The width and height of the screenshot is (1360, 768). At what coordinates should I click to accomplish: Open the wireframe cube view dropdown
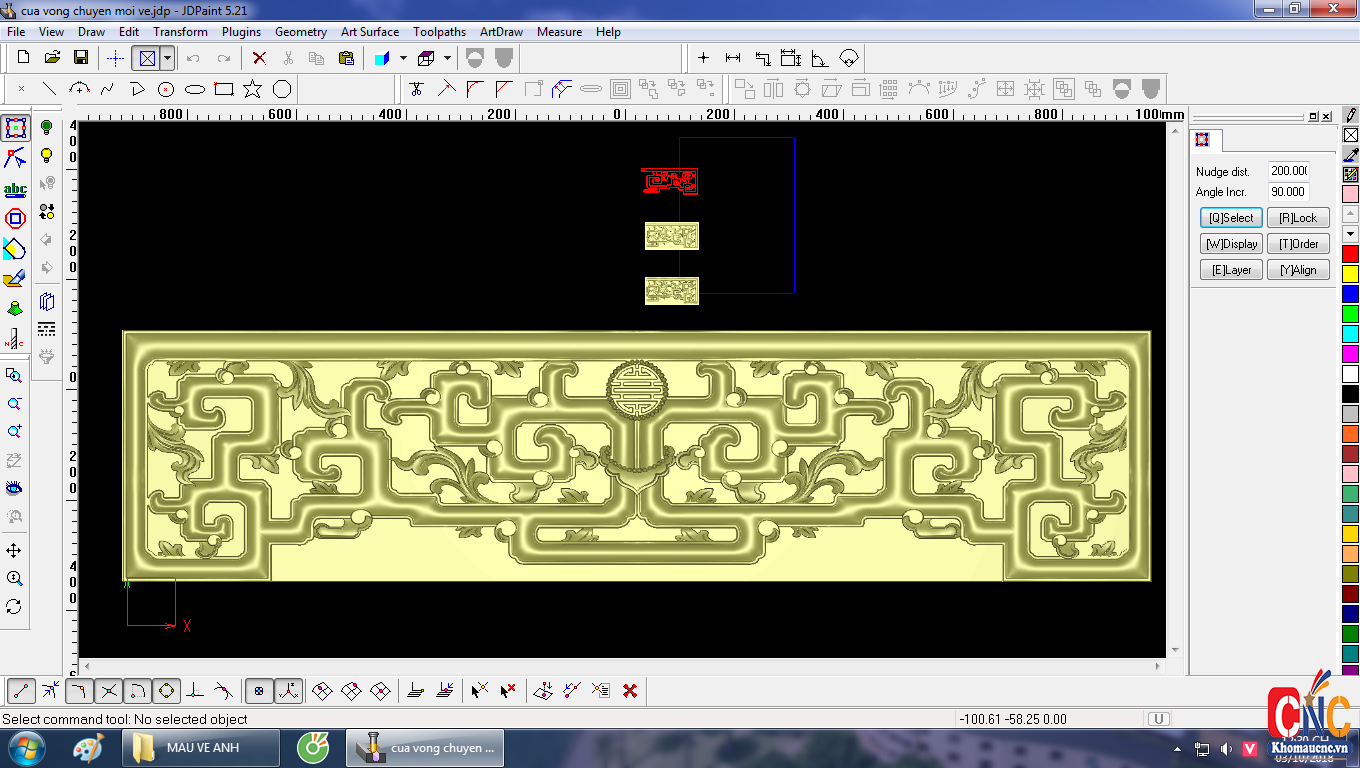pos(447,58)
